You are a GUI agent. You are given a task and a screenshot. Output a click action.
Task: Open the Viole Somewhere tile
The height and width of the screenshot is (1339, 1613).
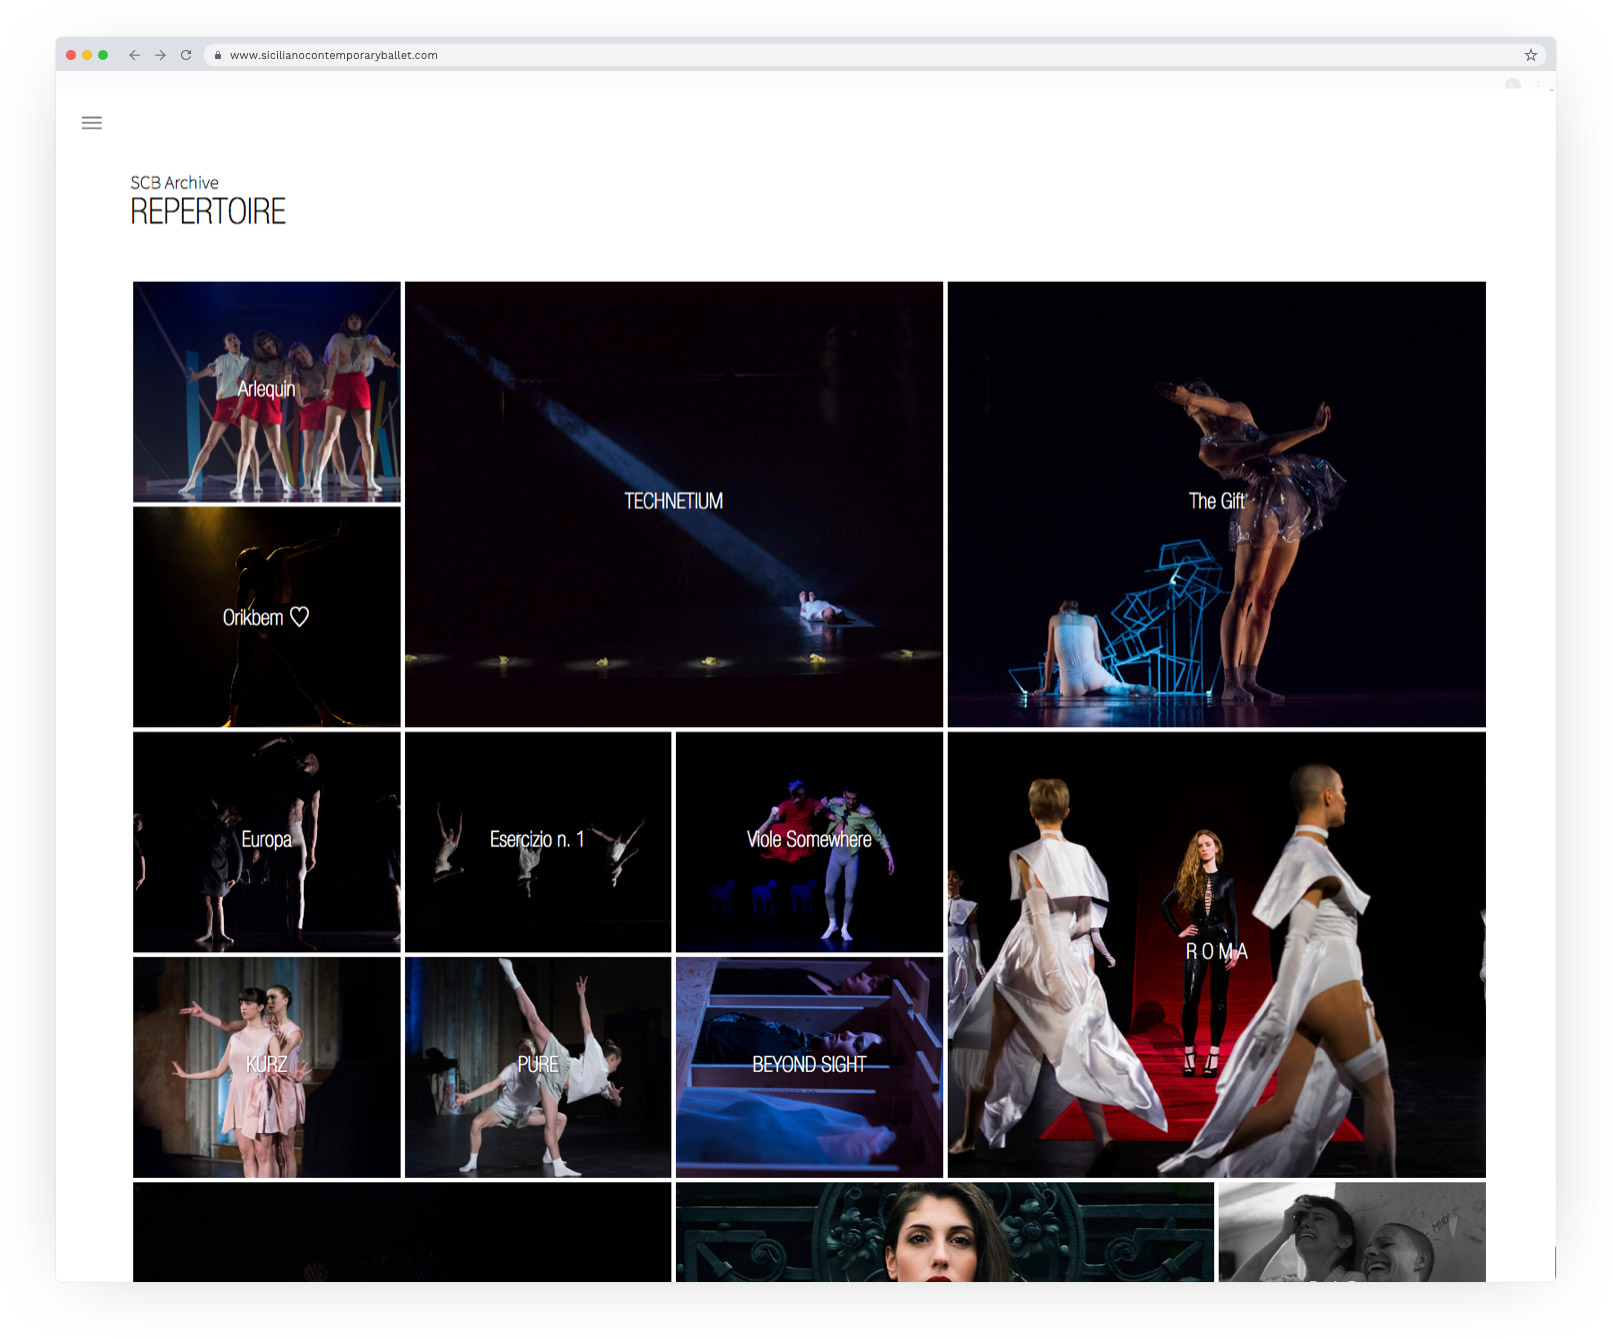click(809, 842)
